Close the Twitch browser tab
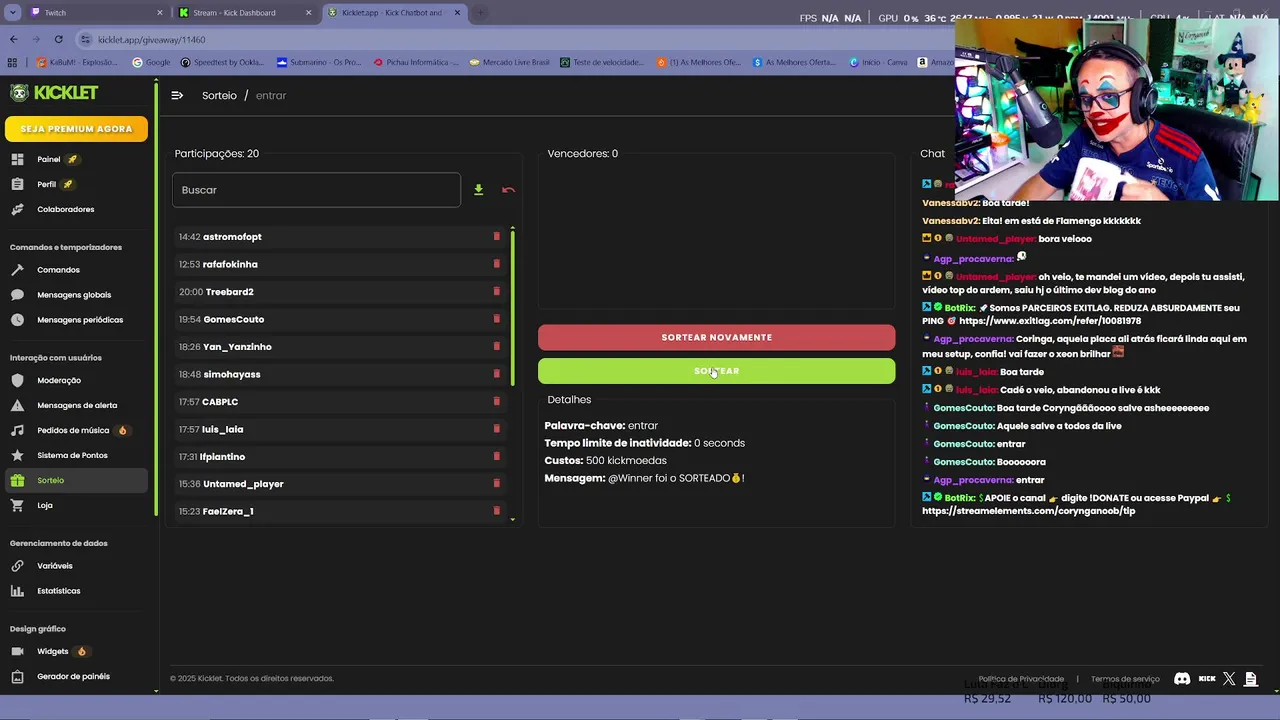 (x=159, y=13)
